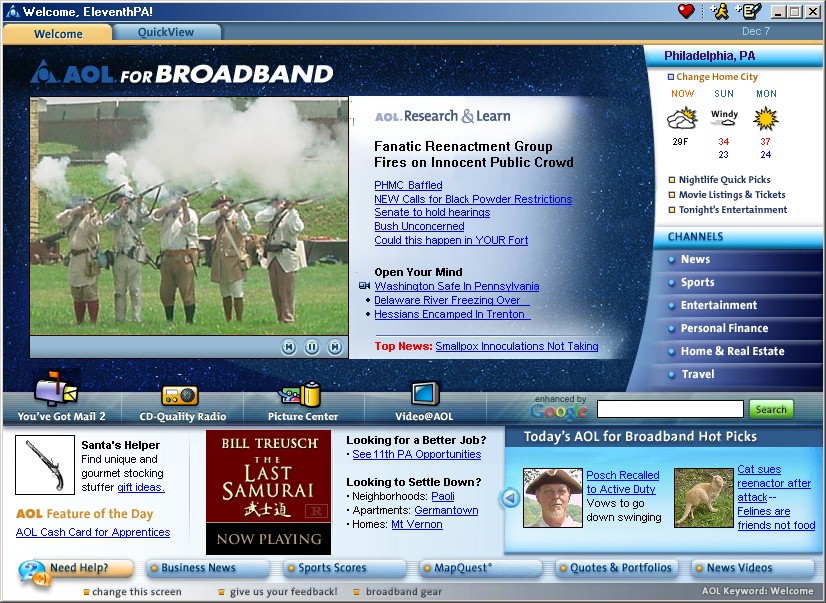Click give us your feedback!

(283, 592)
